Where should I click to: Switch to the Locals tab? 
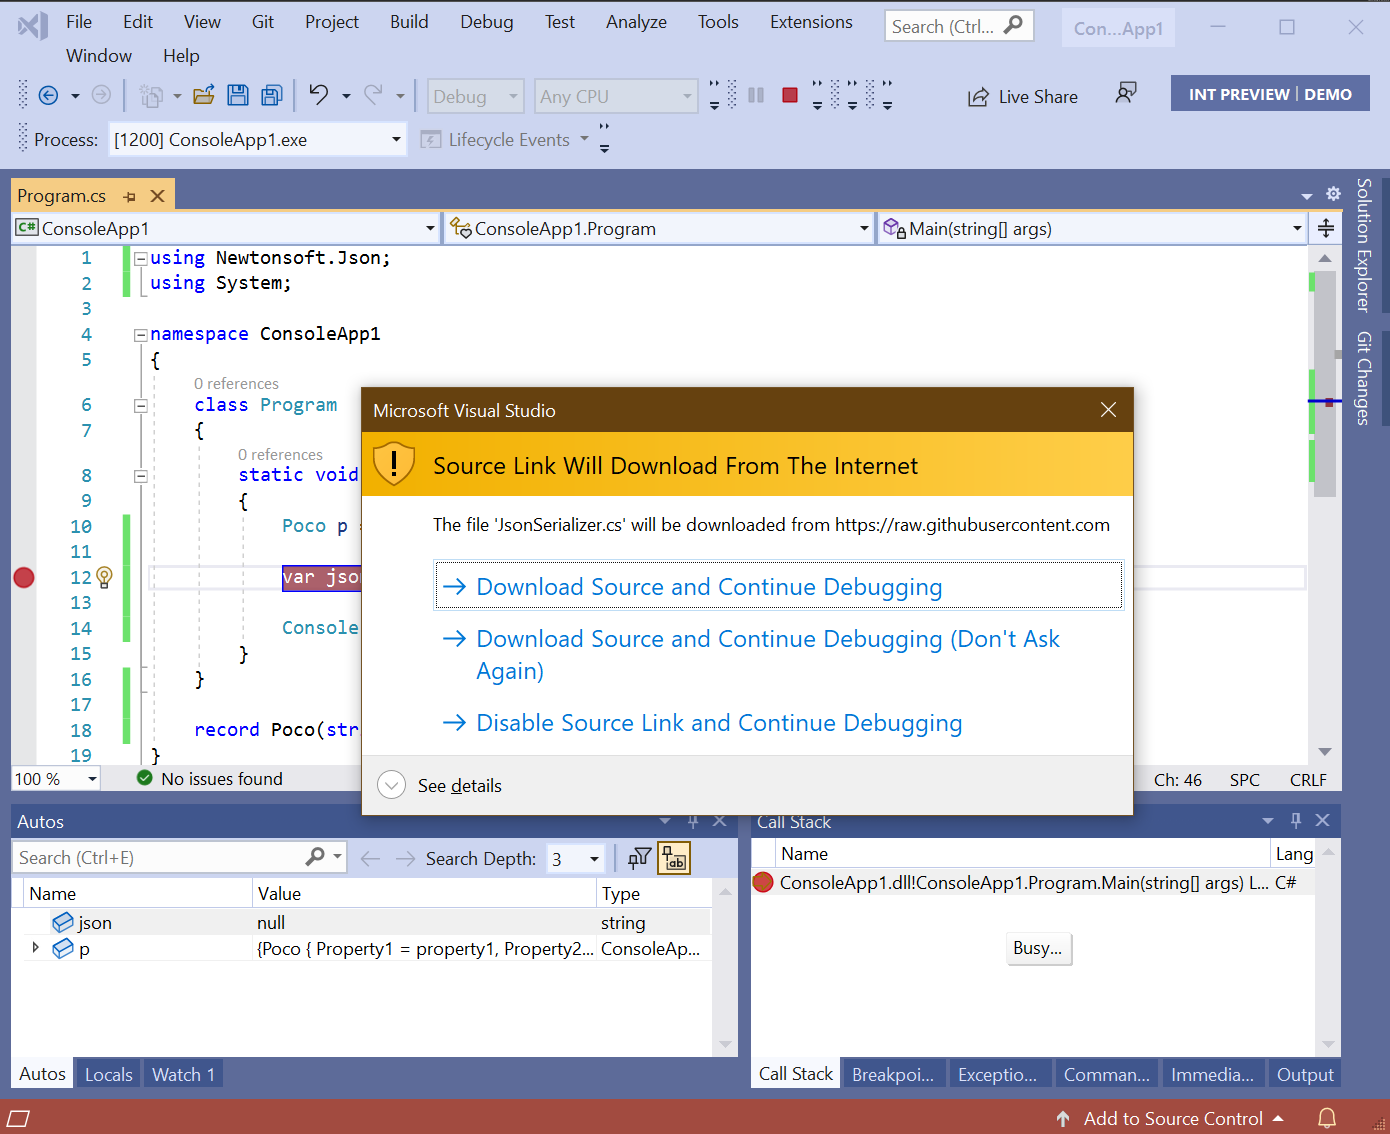point(108,1074)
